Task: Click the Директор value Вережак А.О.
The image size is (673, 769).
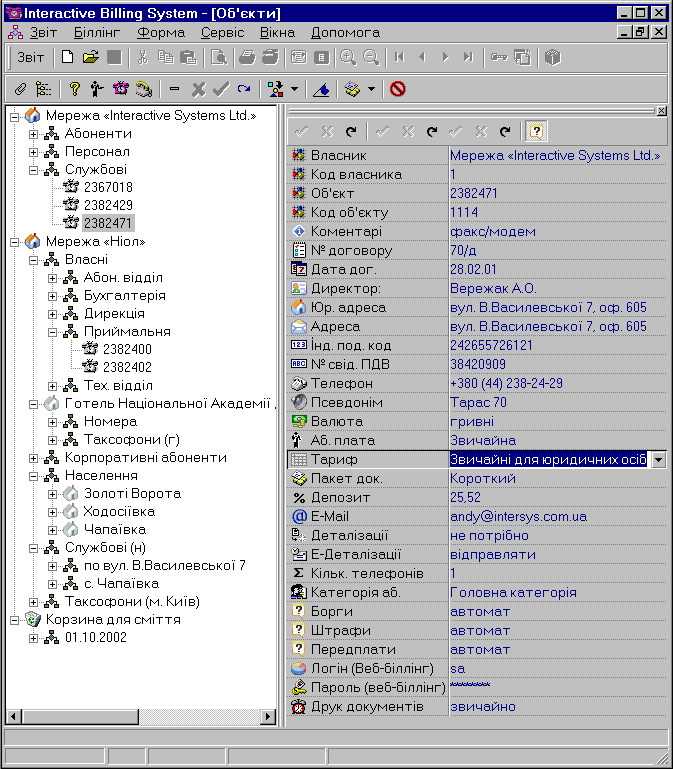Action: tap(493, 288)
